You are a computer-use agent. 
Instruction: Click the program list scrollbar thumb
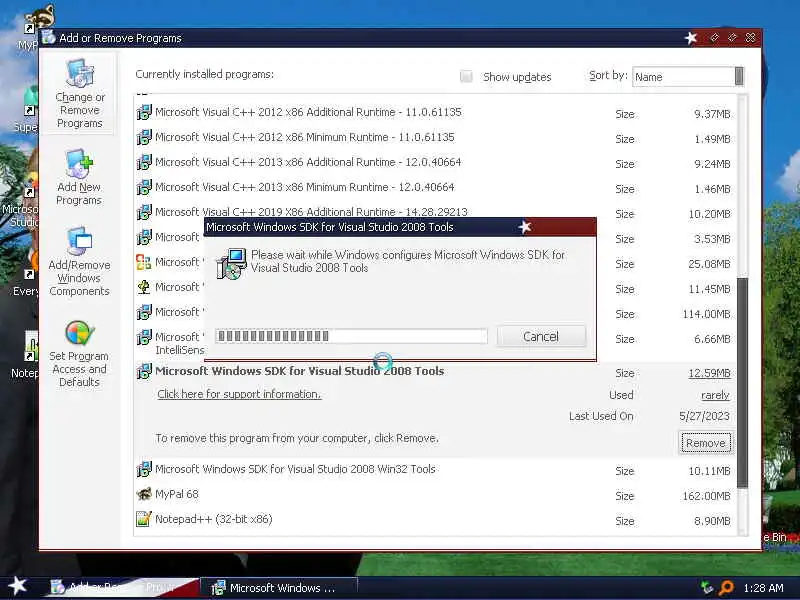(x=742, y=382)
